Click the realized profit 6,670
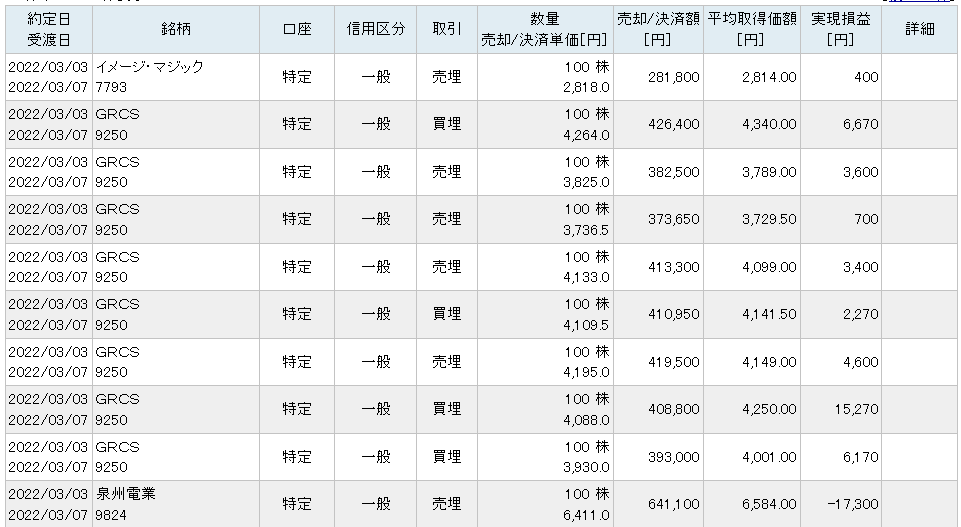This screenshot has width=961, height=527. coord(860,124)
